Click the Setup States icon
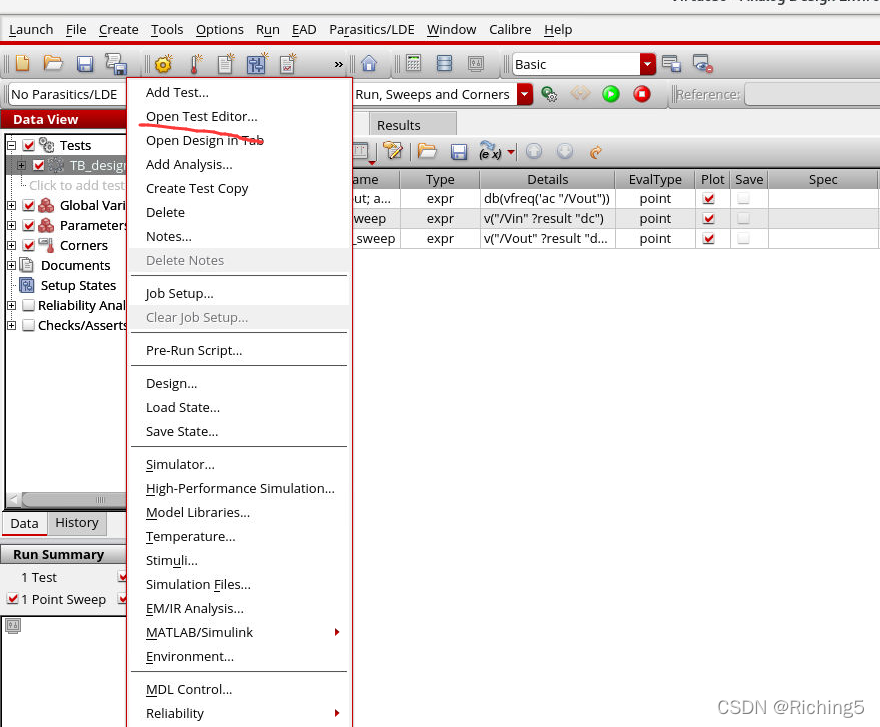Viewport: 880px width, 727px height. pos(26,285)
